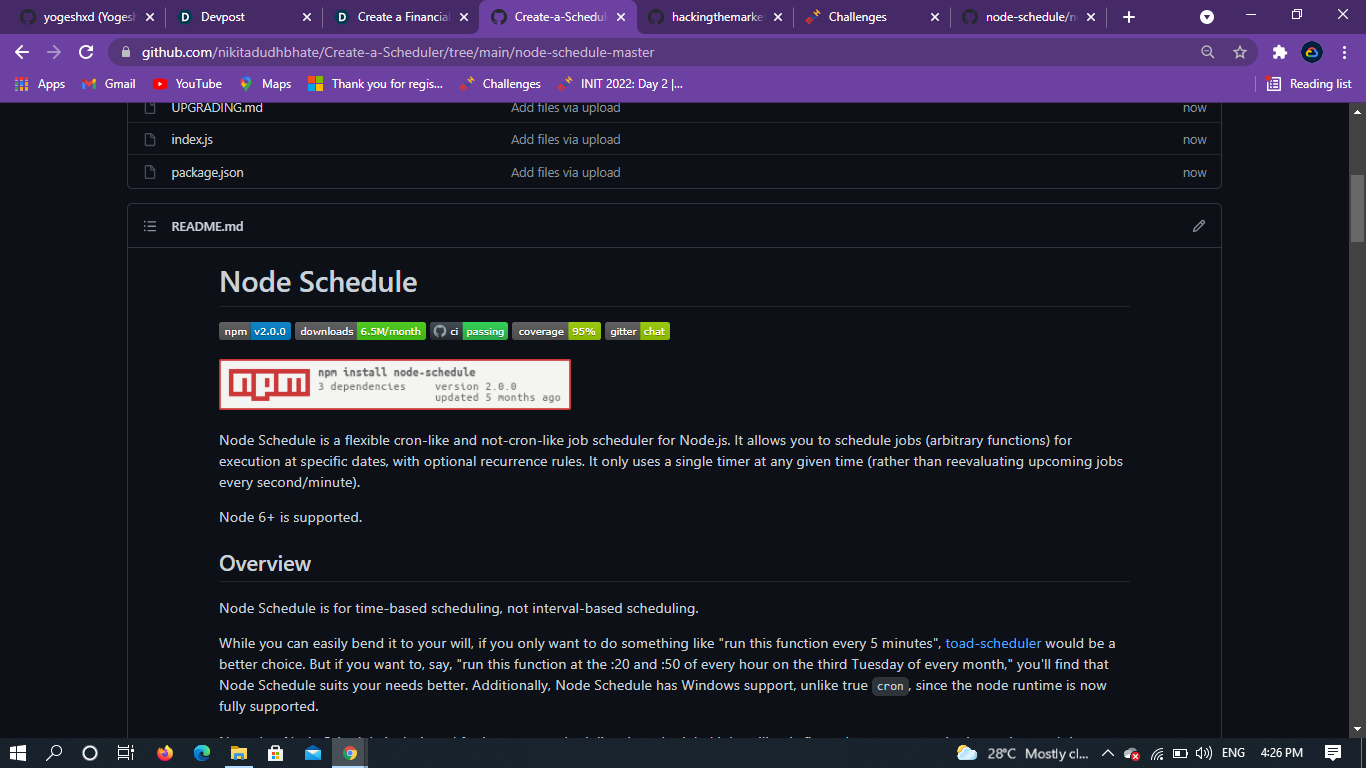
Task: Click the README.md header label
Action: (x=207, y=226)
